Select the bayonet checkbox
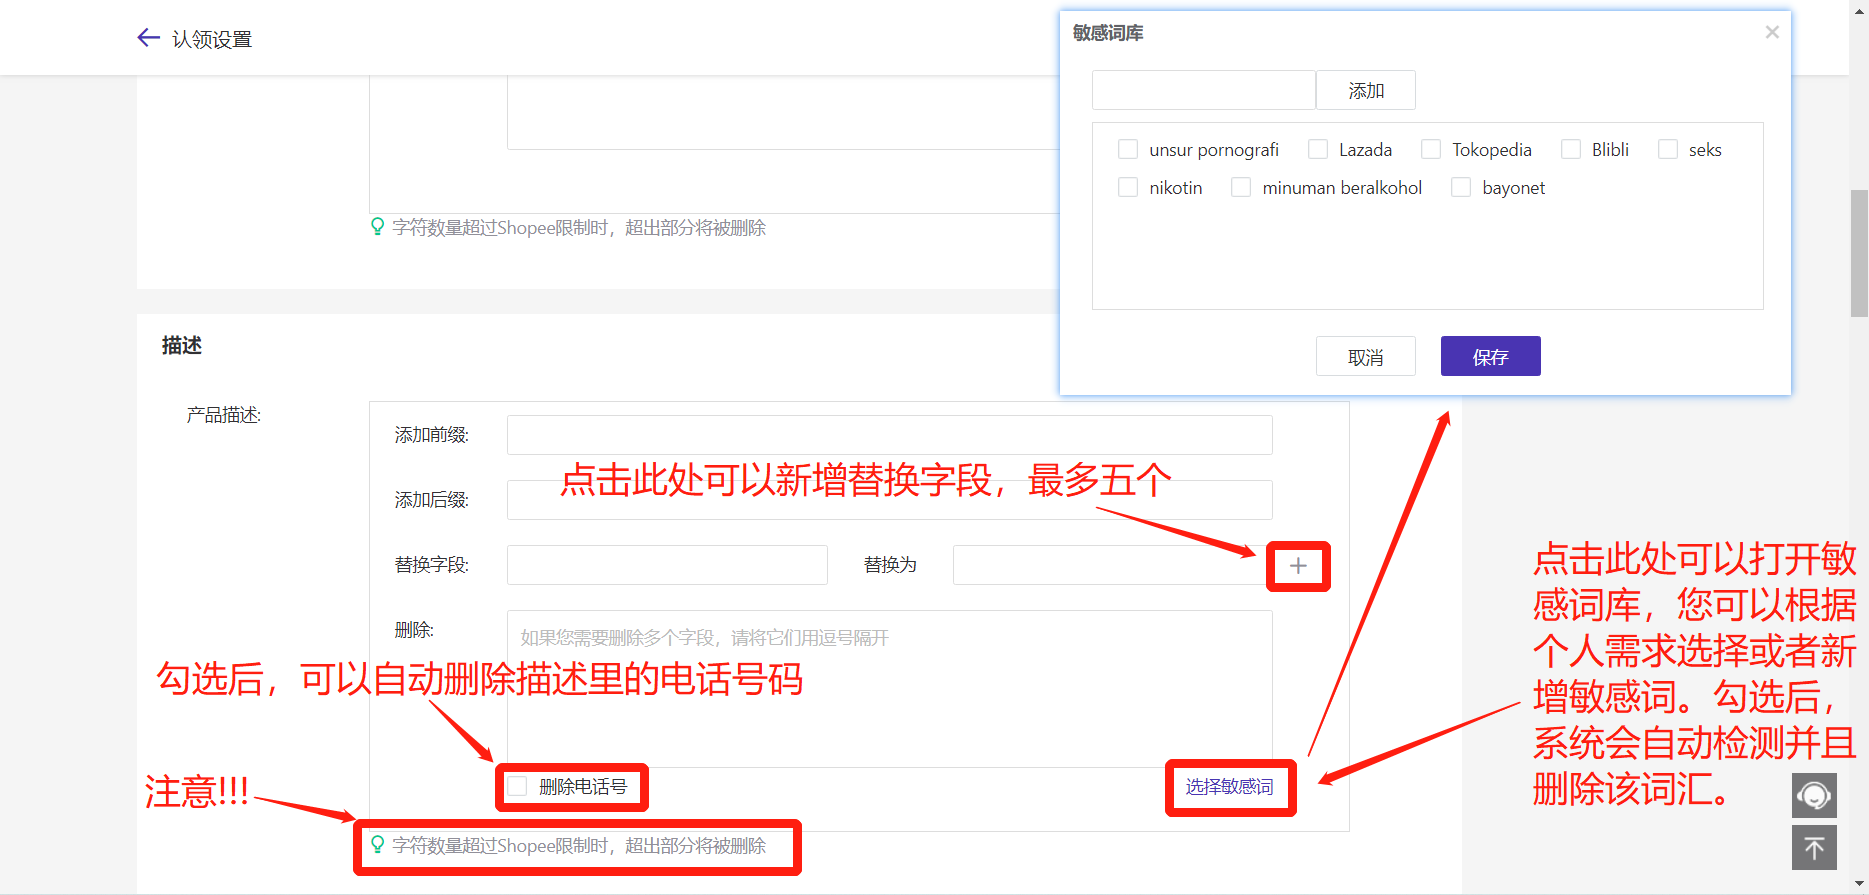Image resolution: width=1869 pixels, height=895 pixels. coord(1461,187)
